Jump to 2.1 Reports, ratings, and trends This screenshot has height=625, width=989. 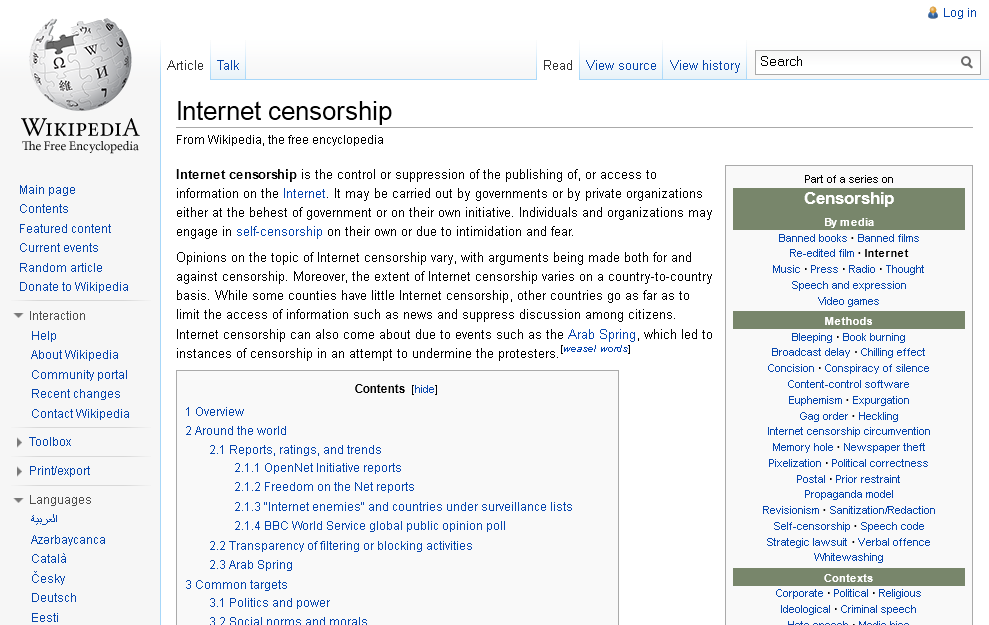click(295, 450)
